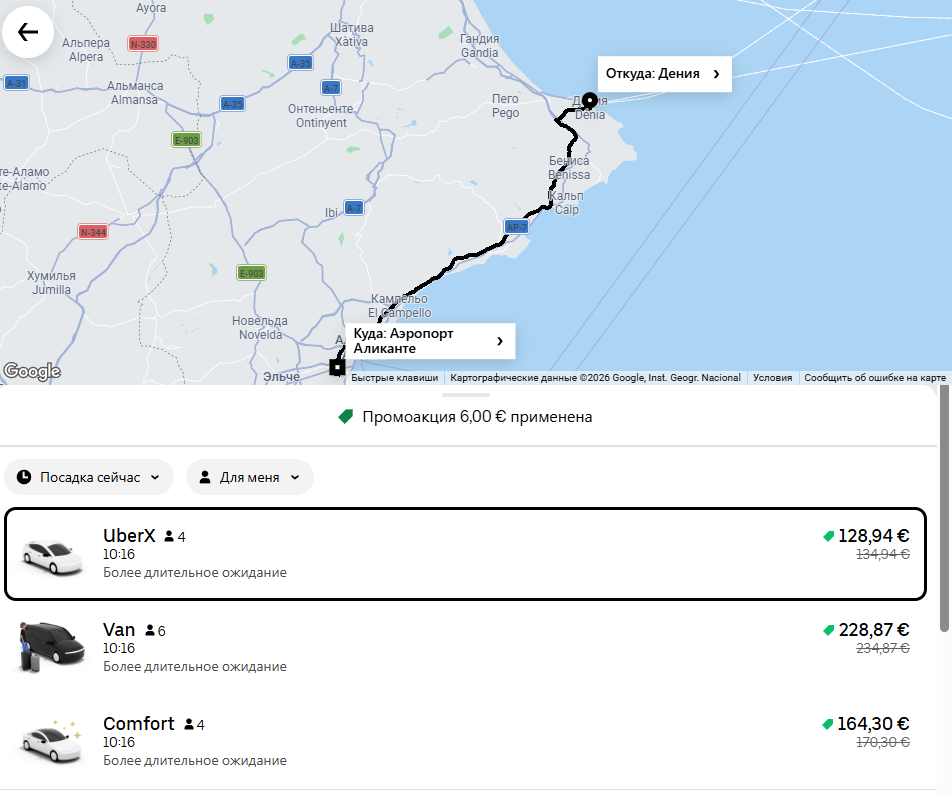952x794 pixels.
Task: Click the clock icon in 'Посадка сейчас'
Action: [24, 477]
